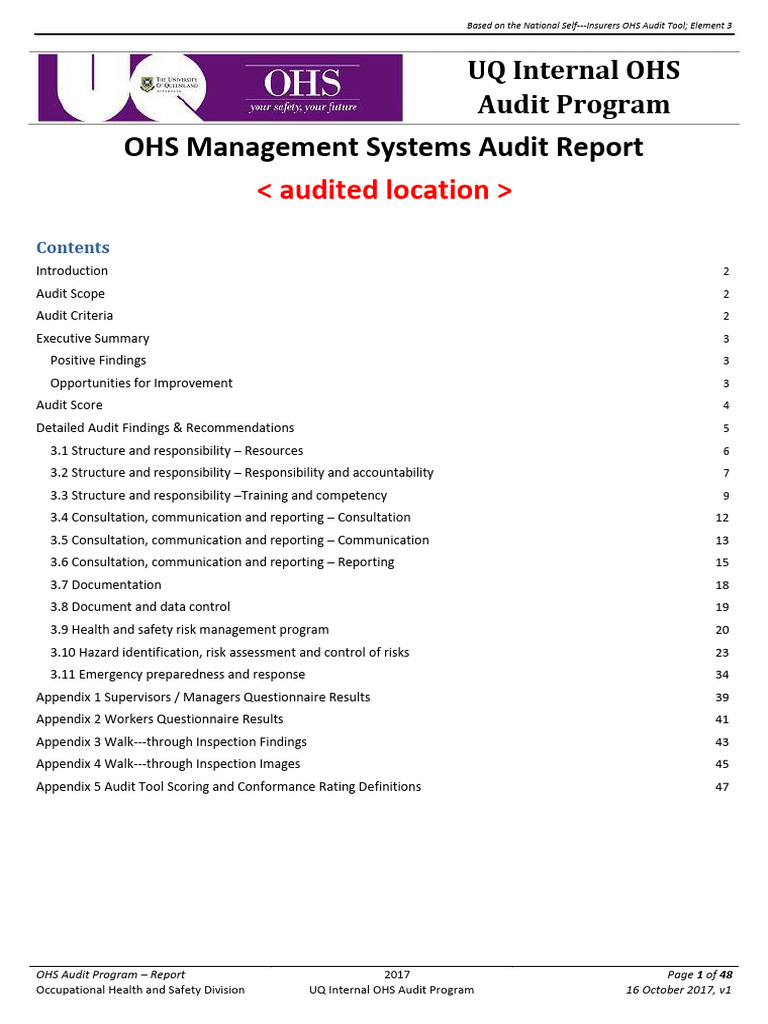Open Appendix 2 Workers Questionnaire Results
This screenshot has width=768, height=1024.
click(160, 719)
